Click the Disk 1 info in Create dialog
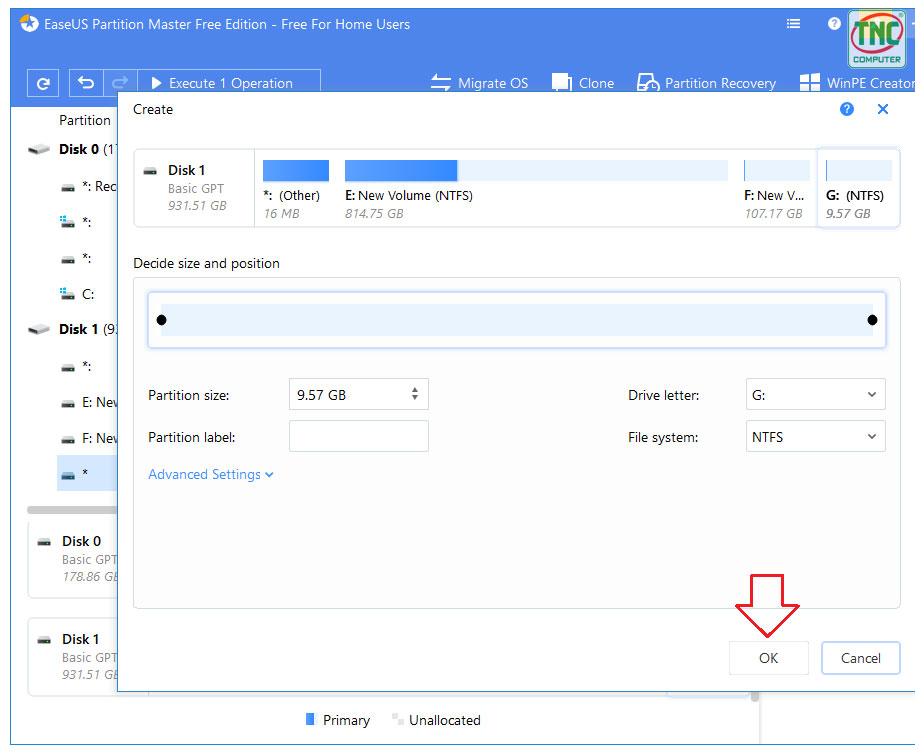The width and height of the screenshot is (915, 754). point(194,188)
